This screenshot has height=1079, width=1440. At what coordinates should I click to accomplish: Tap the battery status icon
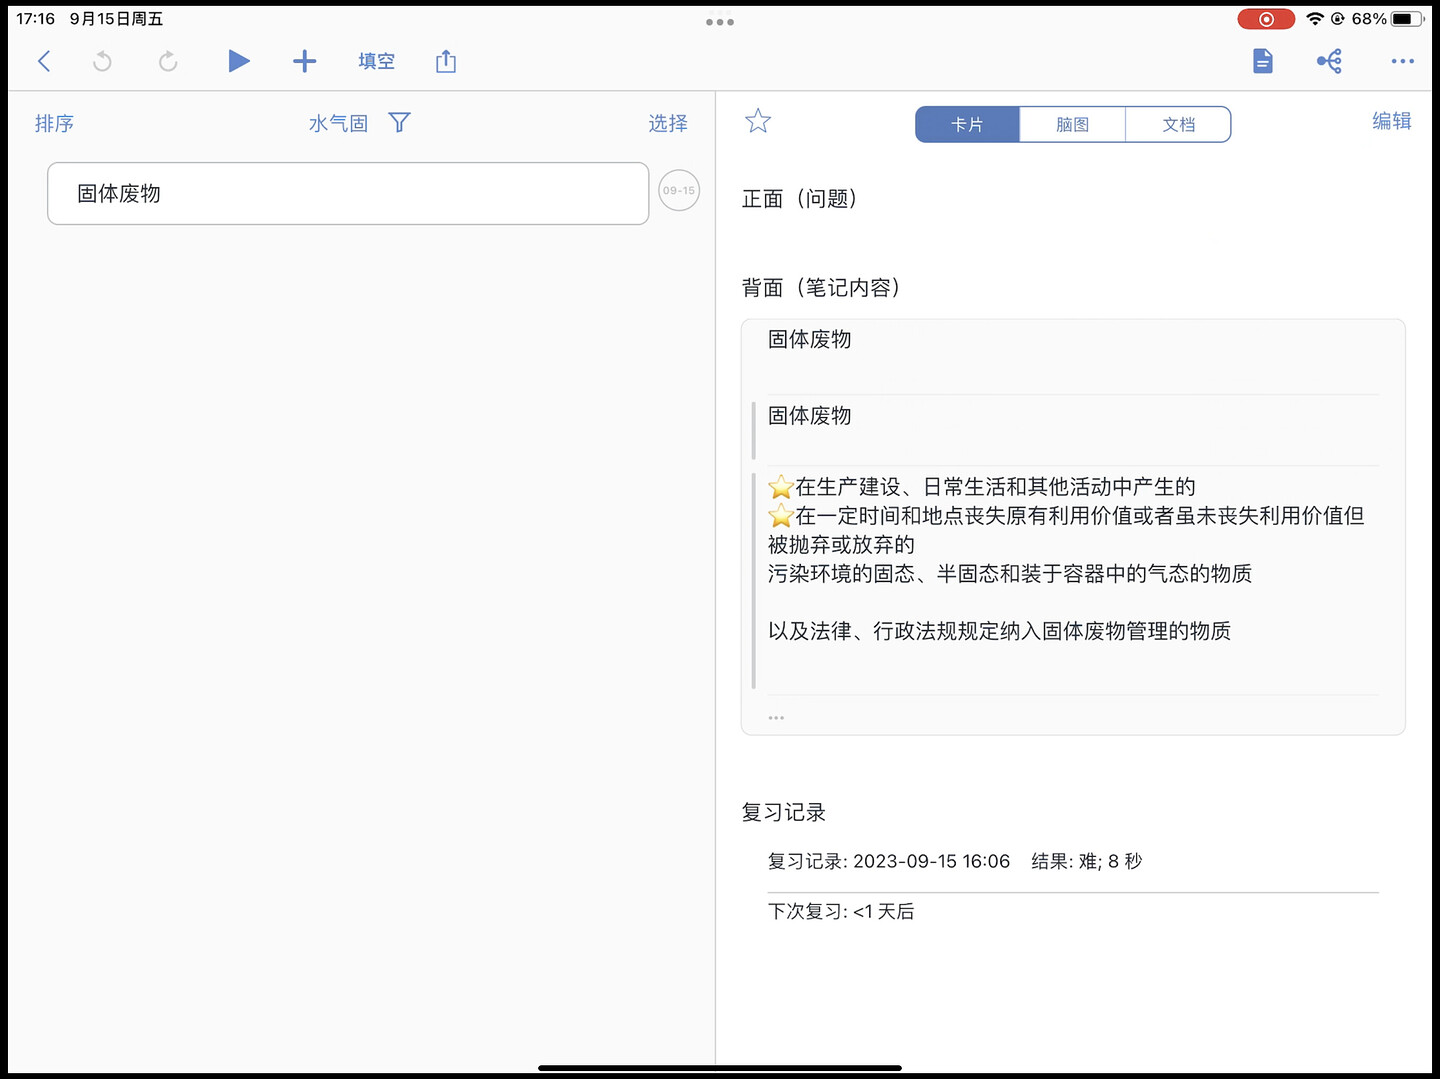(1407, 19)
